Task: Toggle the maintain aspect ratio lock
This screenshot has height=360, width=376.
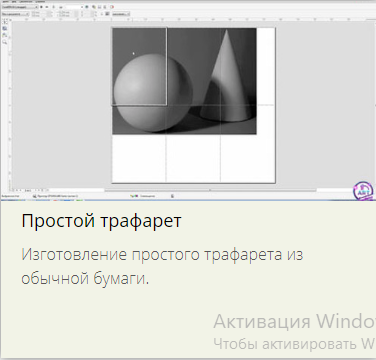Action: tap(102, 14)
